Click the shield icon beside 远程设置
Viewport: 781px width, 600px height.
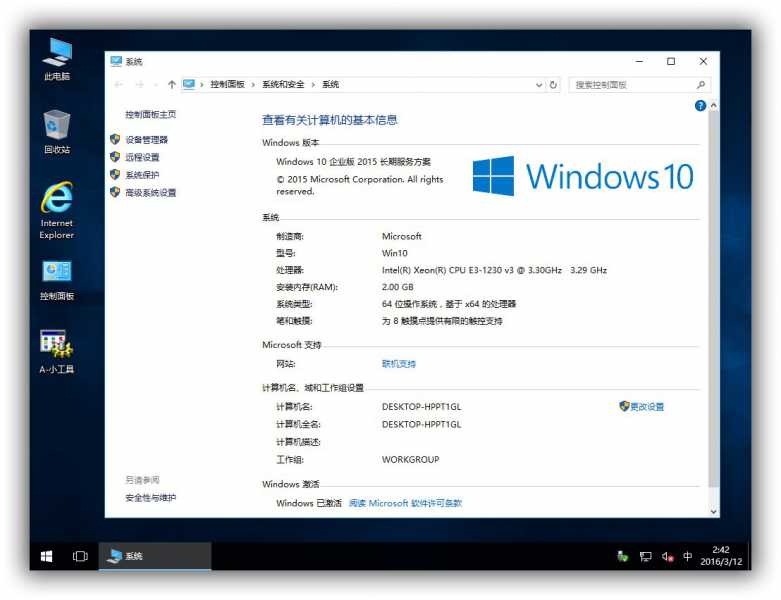point(115,157)
